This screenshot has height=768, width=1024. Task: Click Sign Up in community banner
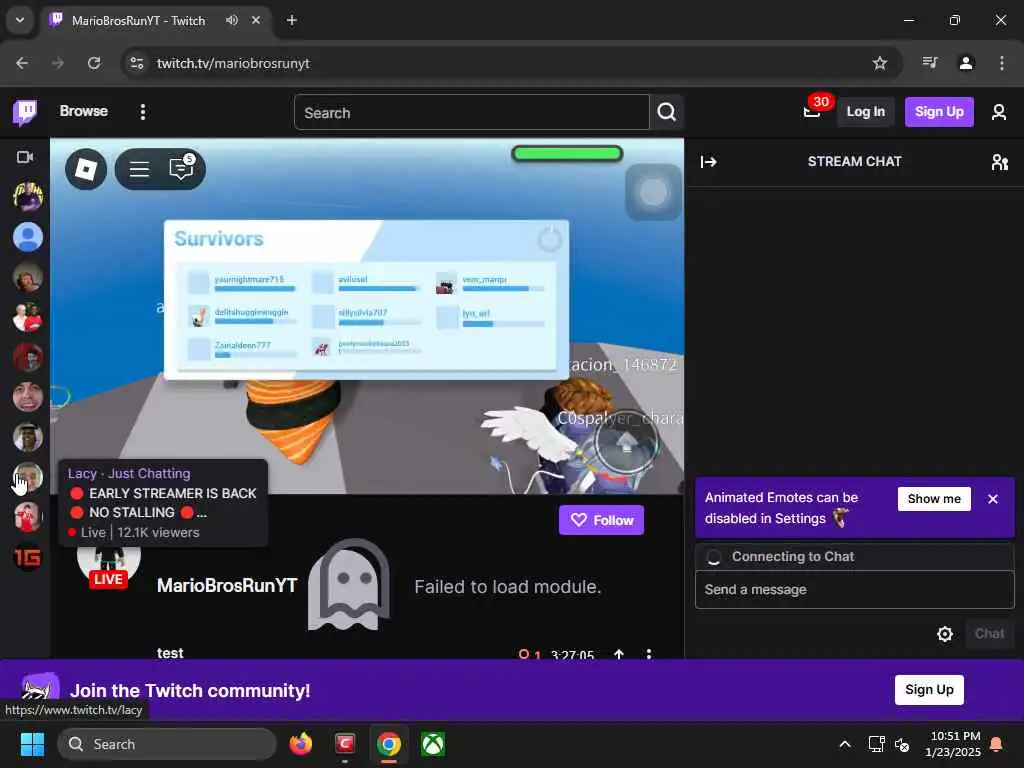point(929,690)
